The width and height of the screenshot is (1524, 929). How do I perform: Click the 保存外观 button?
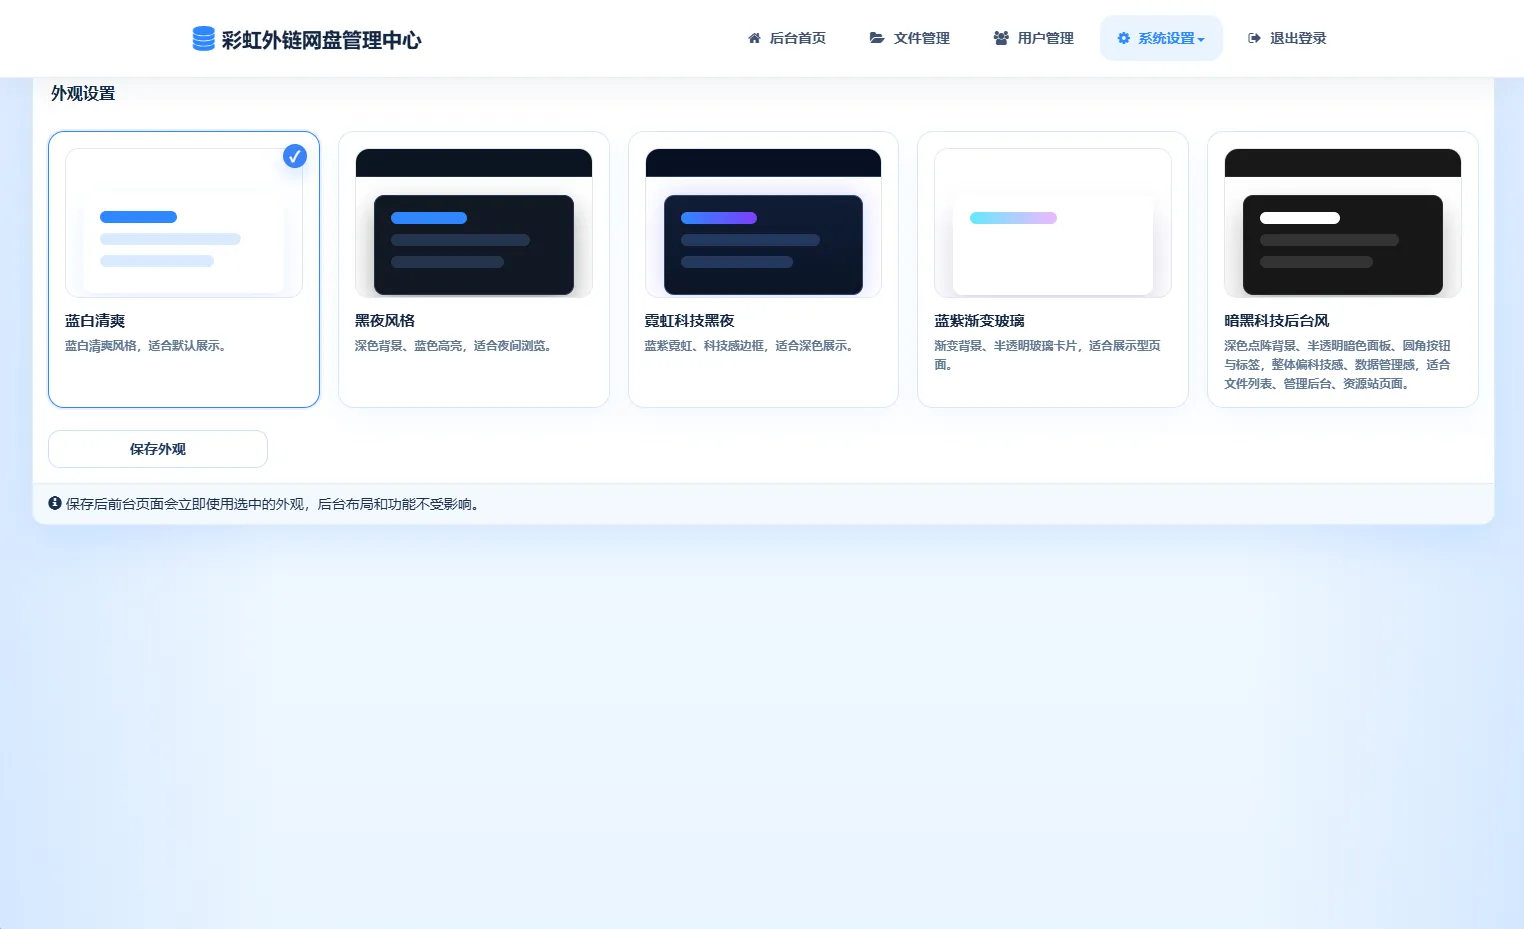(158, 449)
